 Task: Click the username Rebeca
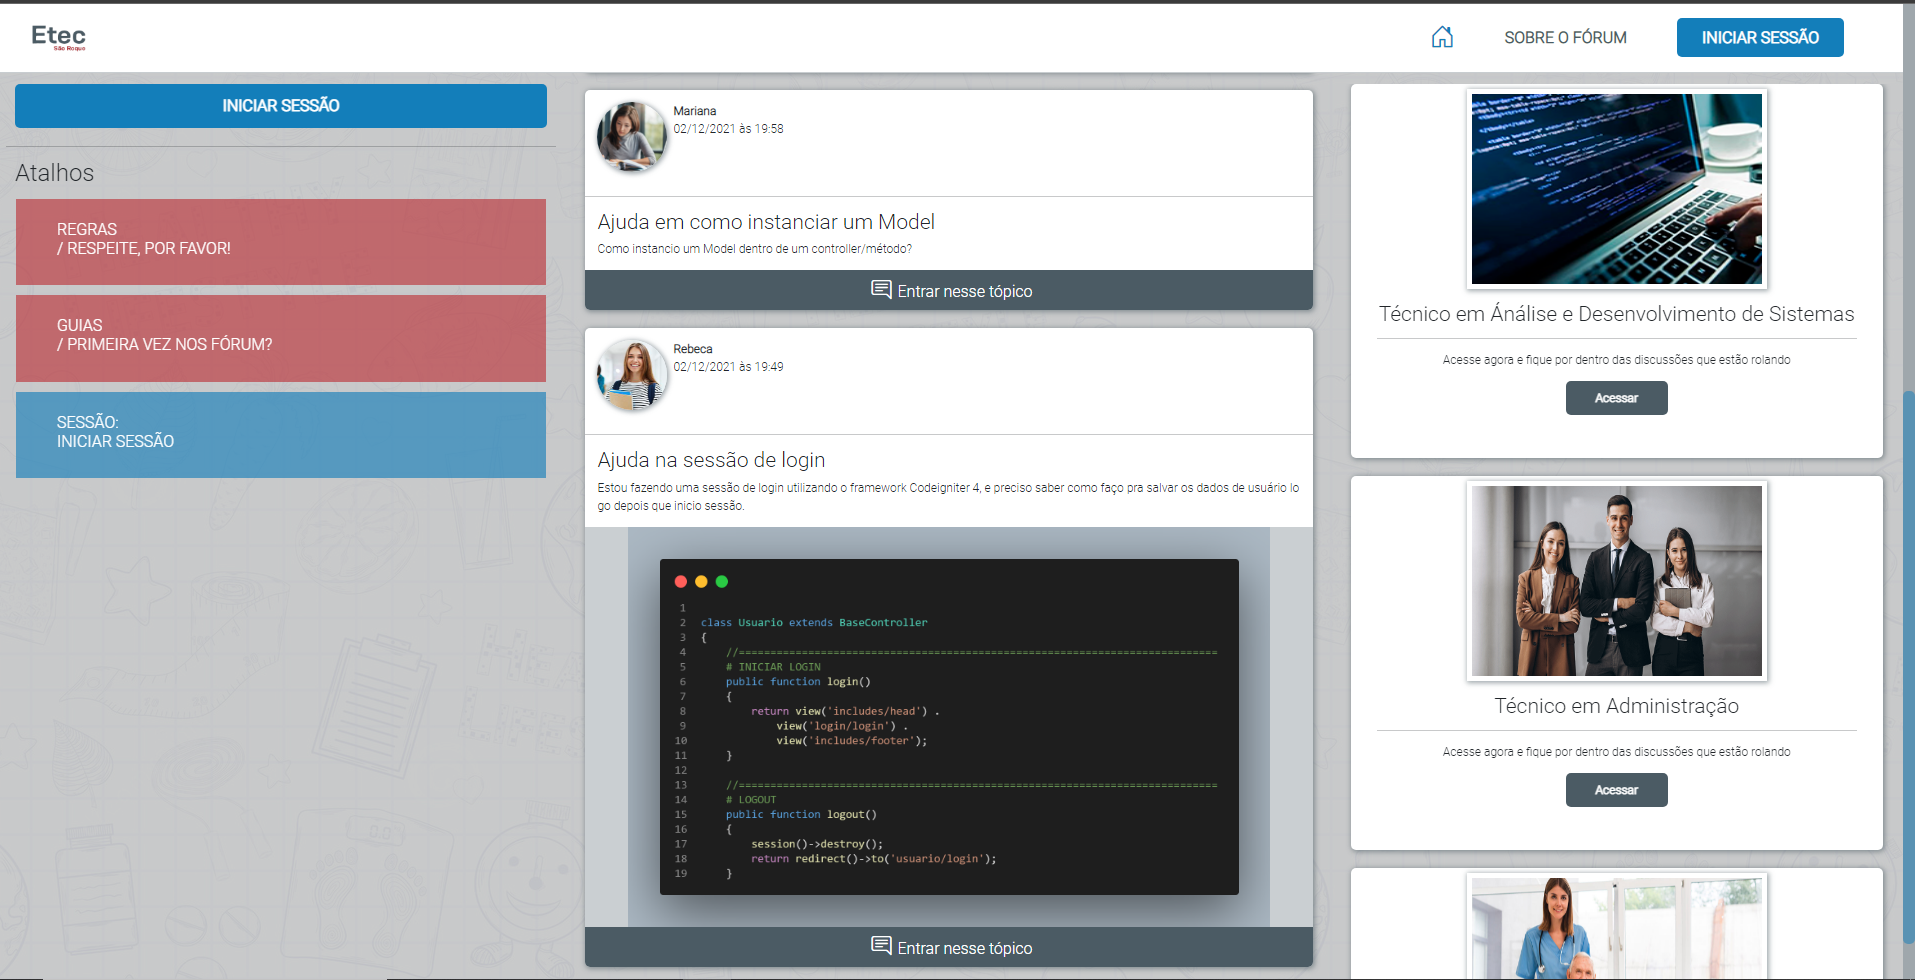click(x=693, y=349)
